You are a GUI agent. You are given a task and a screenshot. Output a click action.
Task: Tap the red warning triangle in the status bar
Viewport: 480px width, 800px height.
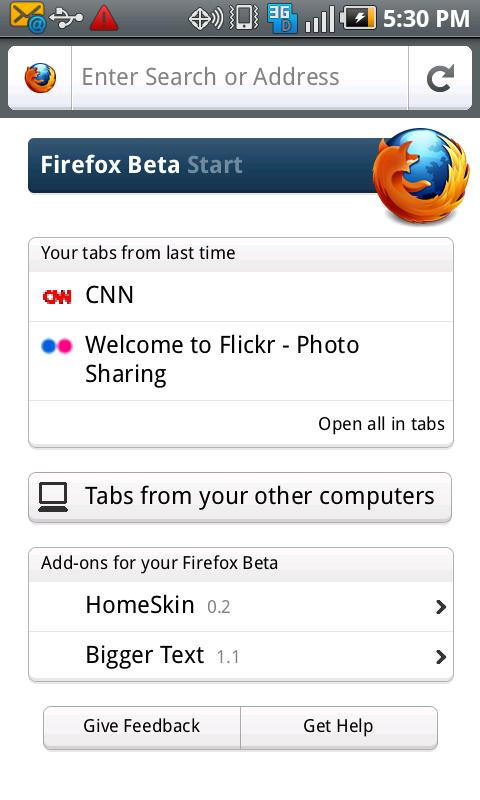point(104,19)
